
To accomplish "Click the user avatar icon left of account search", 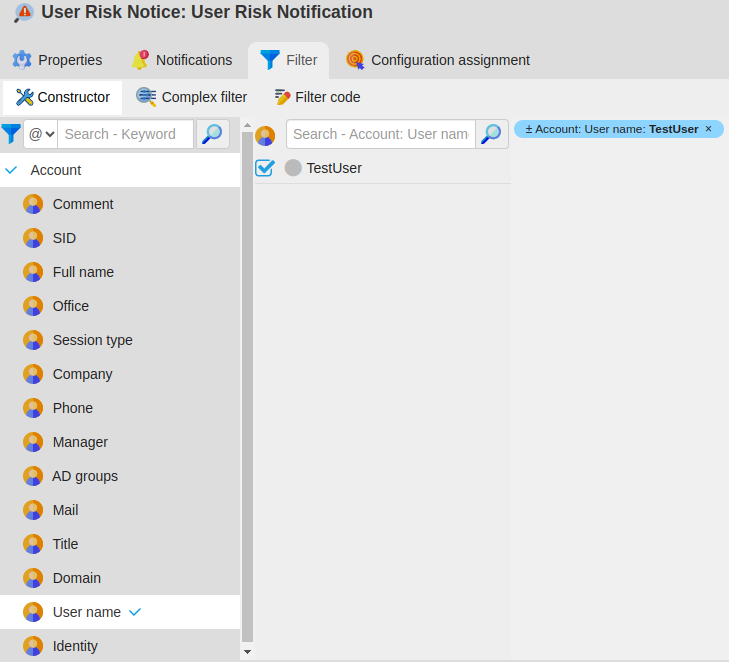I will tap(265, 135).
